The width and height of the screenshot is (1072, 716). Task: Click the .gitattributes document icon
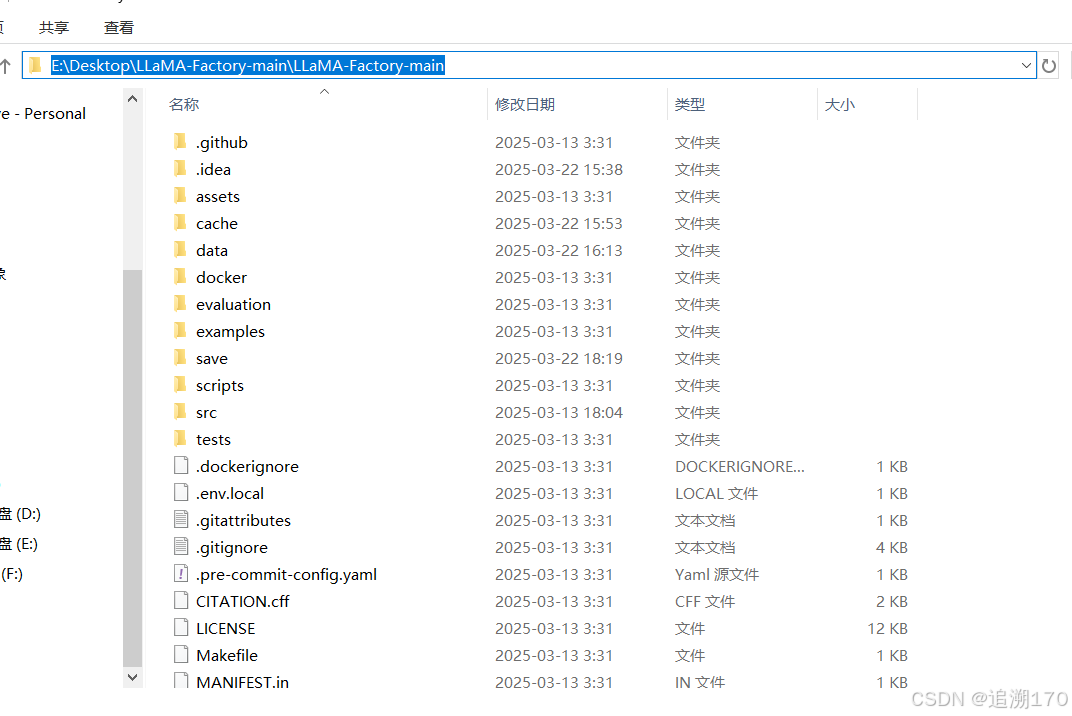tap(181, 520)
